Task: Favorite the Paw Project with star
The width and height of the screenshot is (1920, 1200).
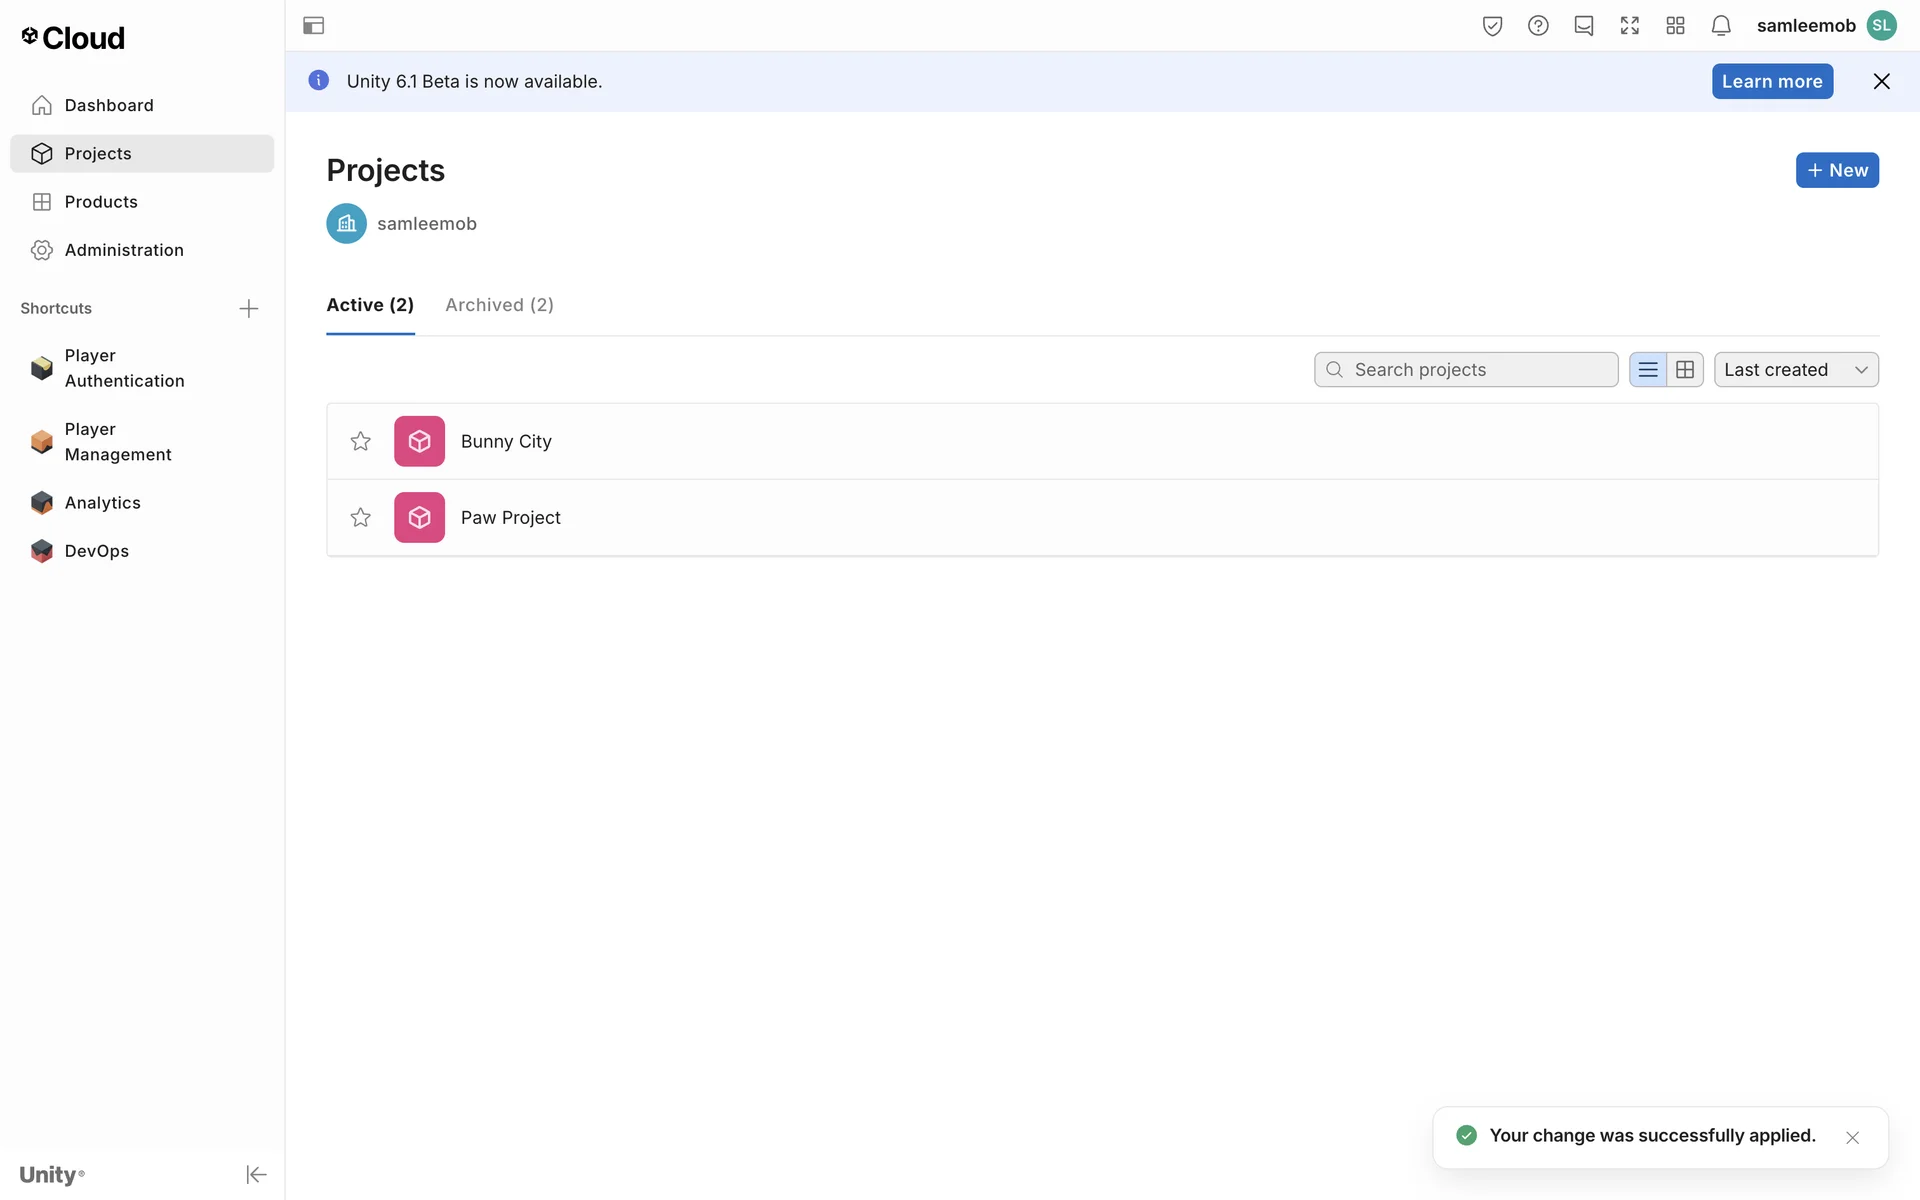Action: click(x=361, y=517)
